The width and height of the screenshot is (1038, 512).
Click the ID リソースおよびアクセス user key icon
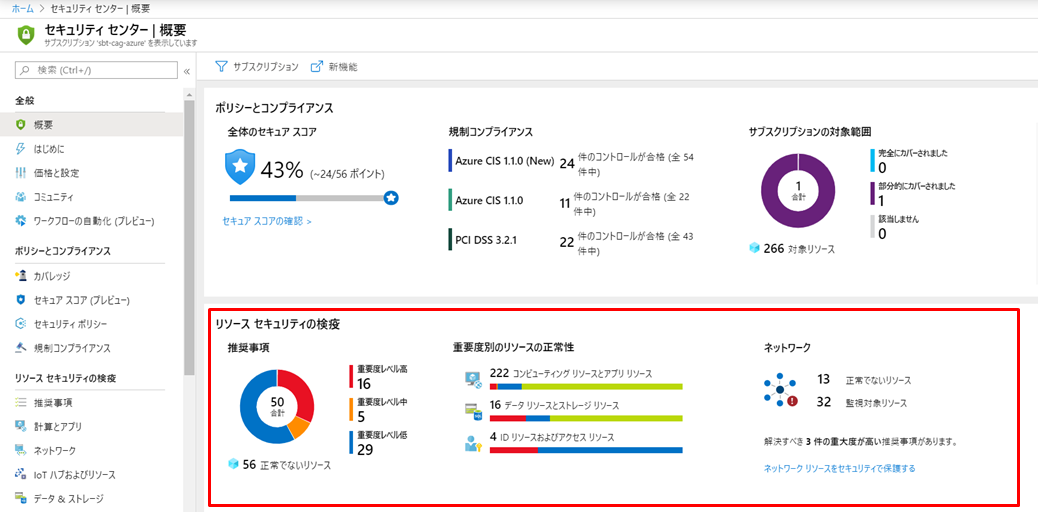click(x=473, y=443)
